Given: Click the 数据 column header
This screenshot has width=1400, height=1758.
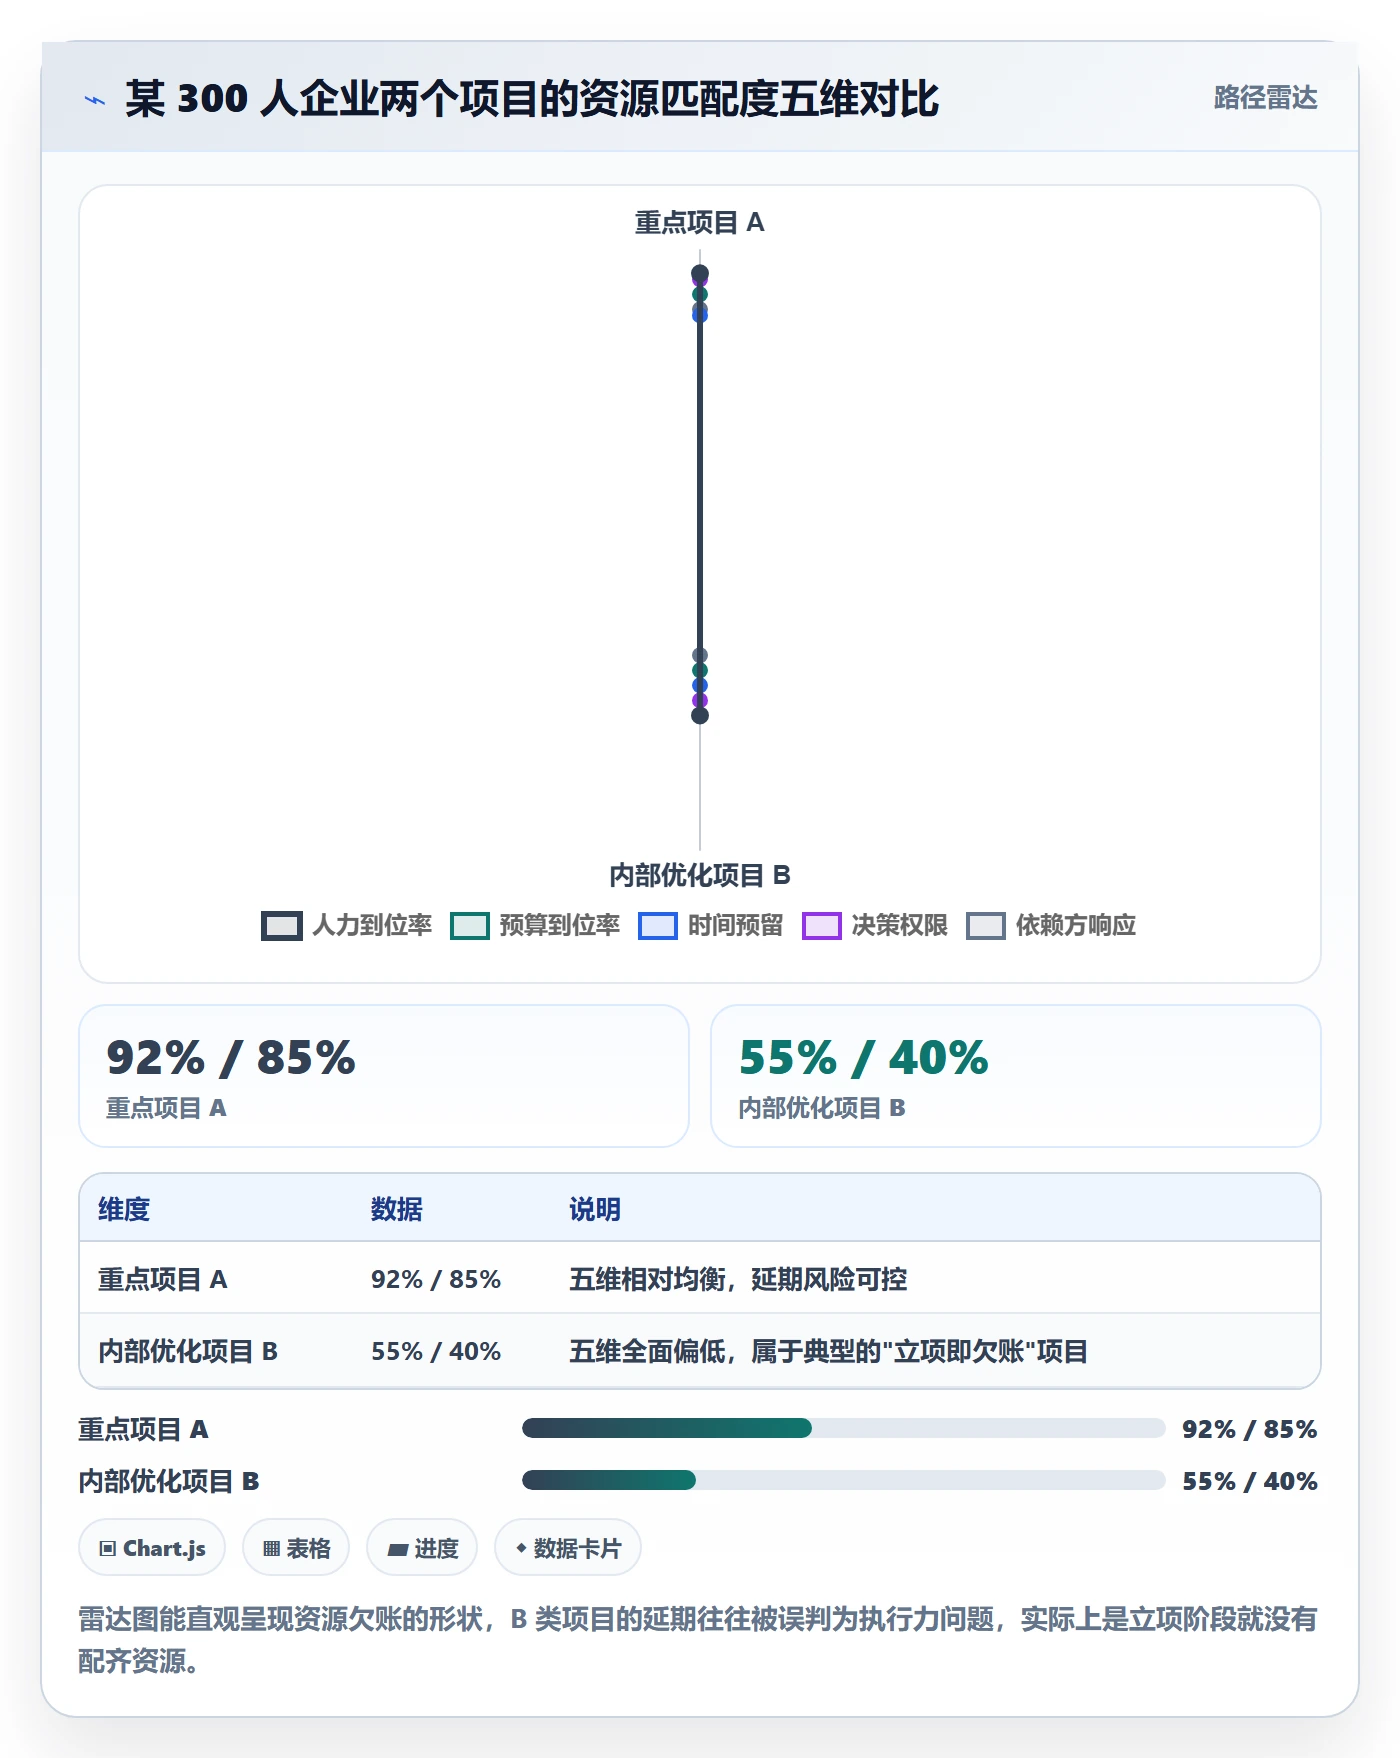Looking at the screenshot, I should (x=397, y=1209).
